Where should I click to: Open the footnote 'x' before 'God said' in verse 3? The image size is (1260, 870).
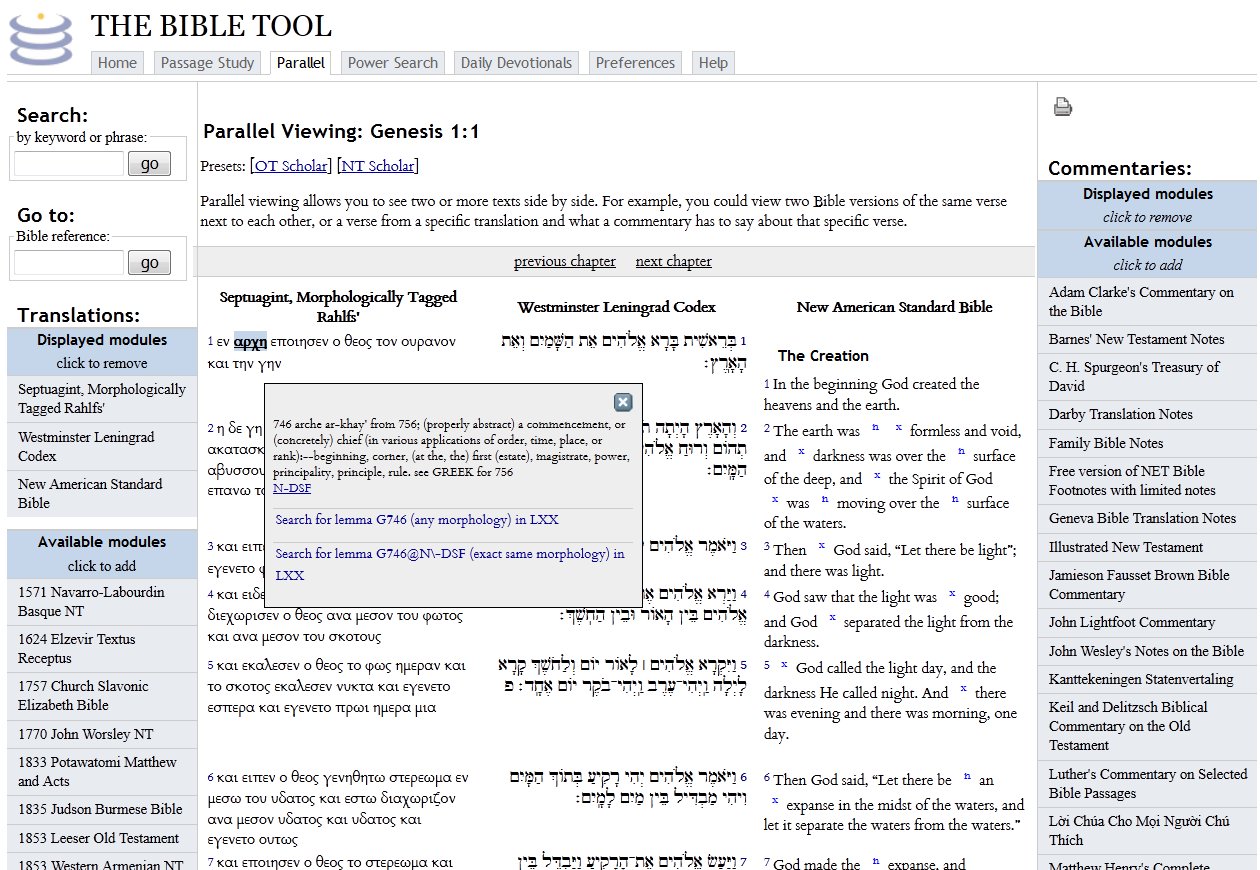[821, 546]
